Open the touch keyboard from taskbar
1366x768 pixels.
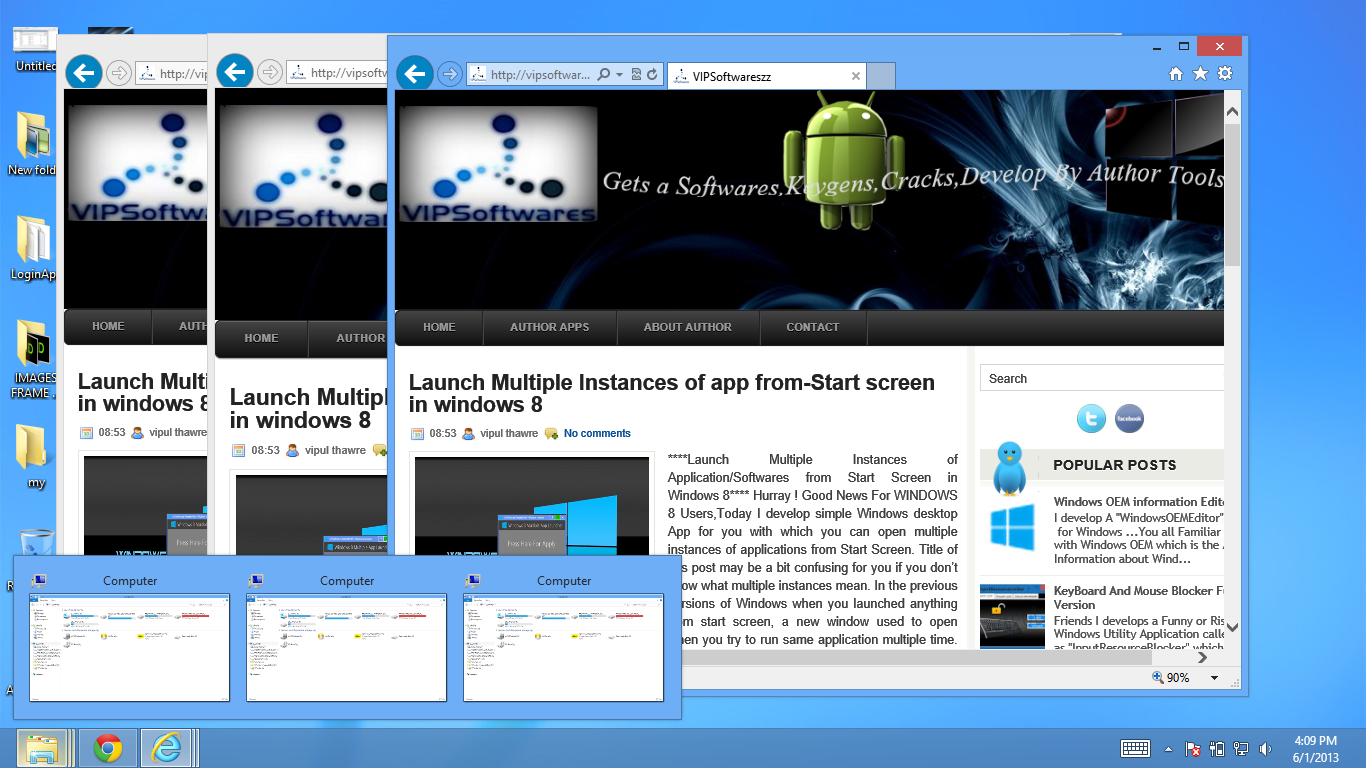(1135, 748)
